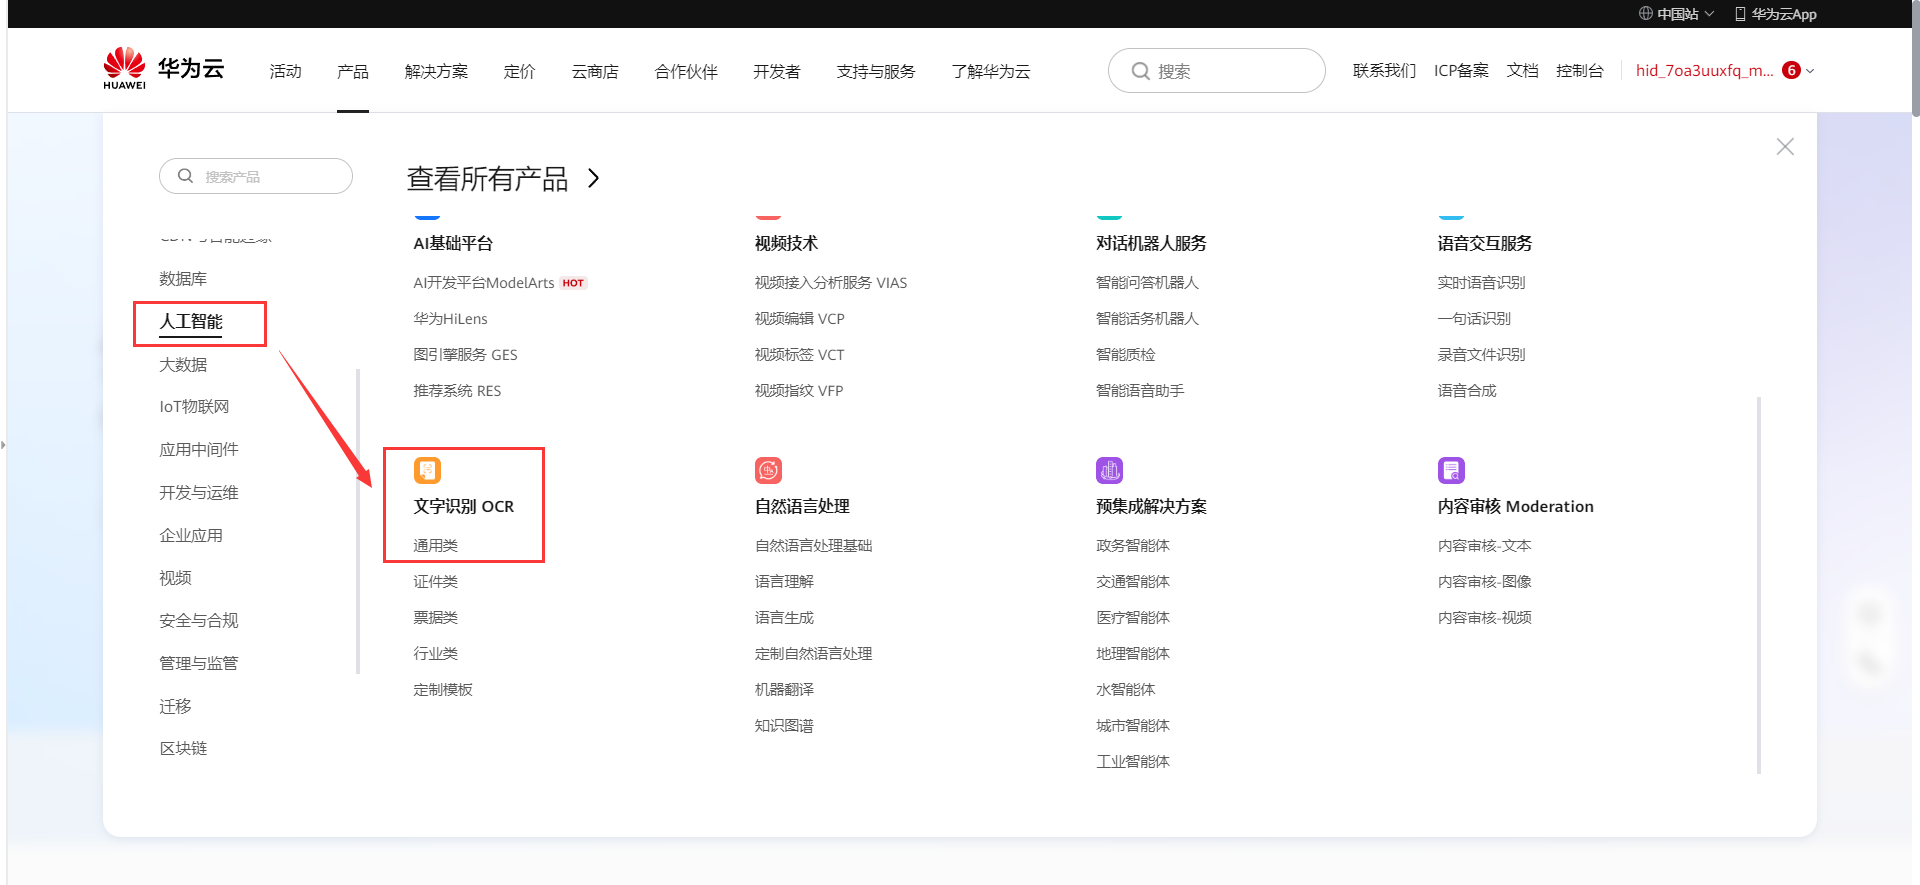Focus the 搜索产品 input field

[256, 176]
